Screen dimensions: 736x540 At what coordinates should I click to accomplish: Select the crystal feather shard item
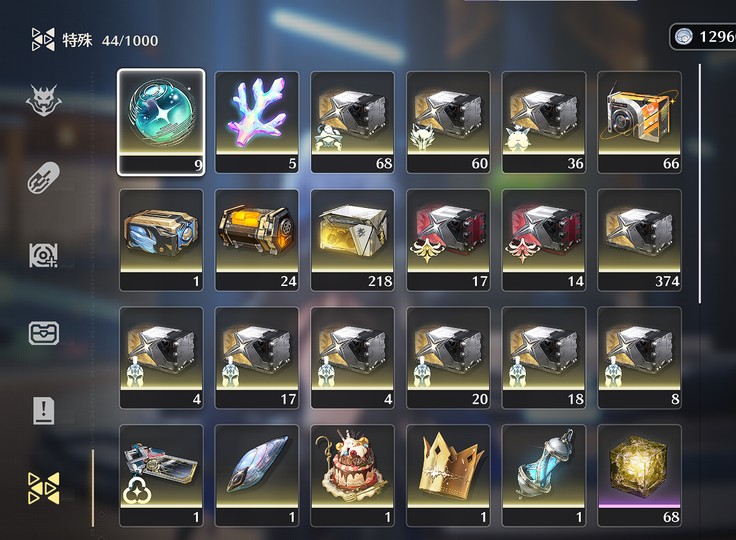click(x=257, y=476)
